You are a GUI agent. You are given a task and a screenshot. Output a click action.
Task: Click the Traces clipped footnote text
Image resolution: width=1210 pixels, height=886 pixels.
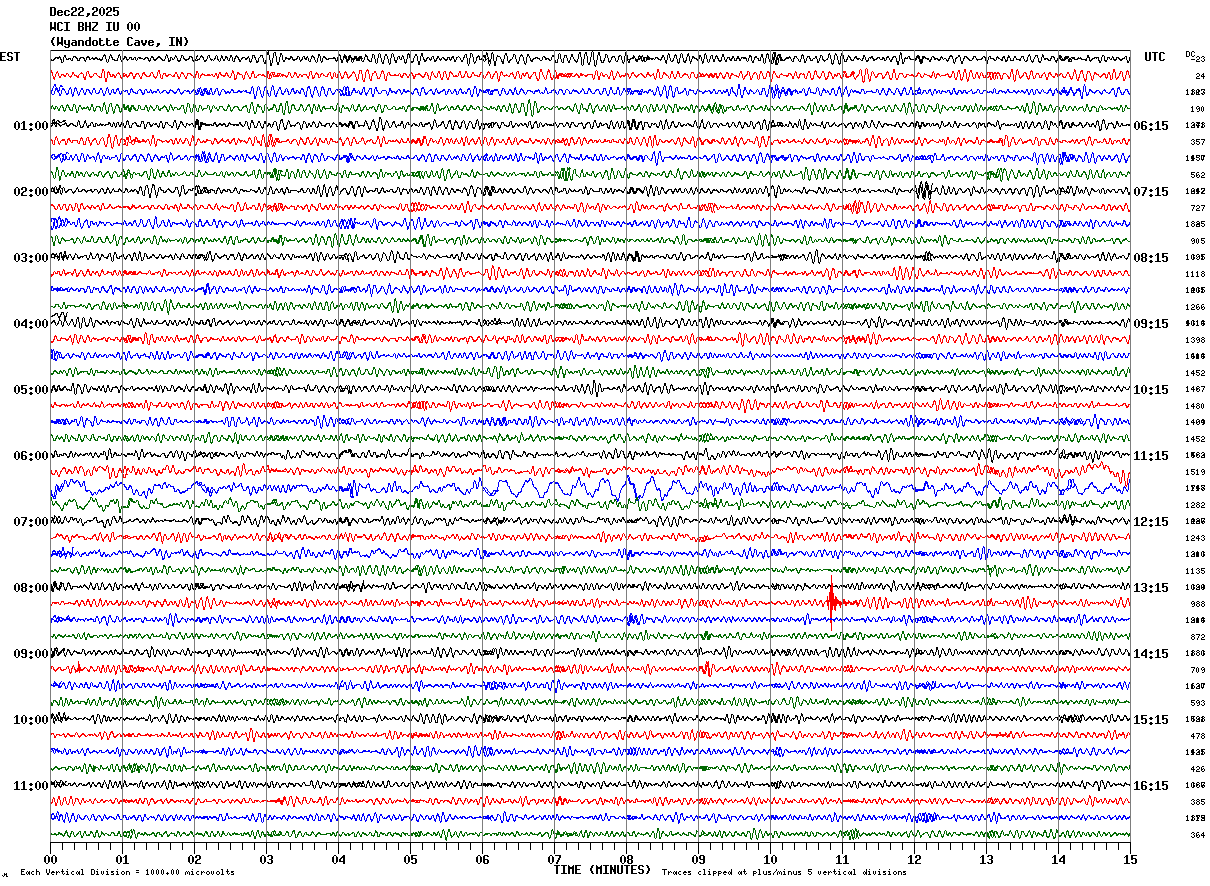pos(784,872)
